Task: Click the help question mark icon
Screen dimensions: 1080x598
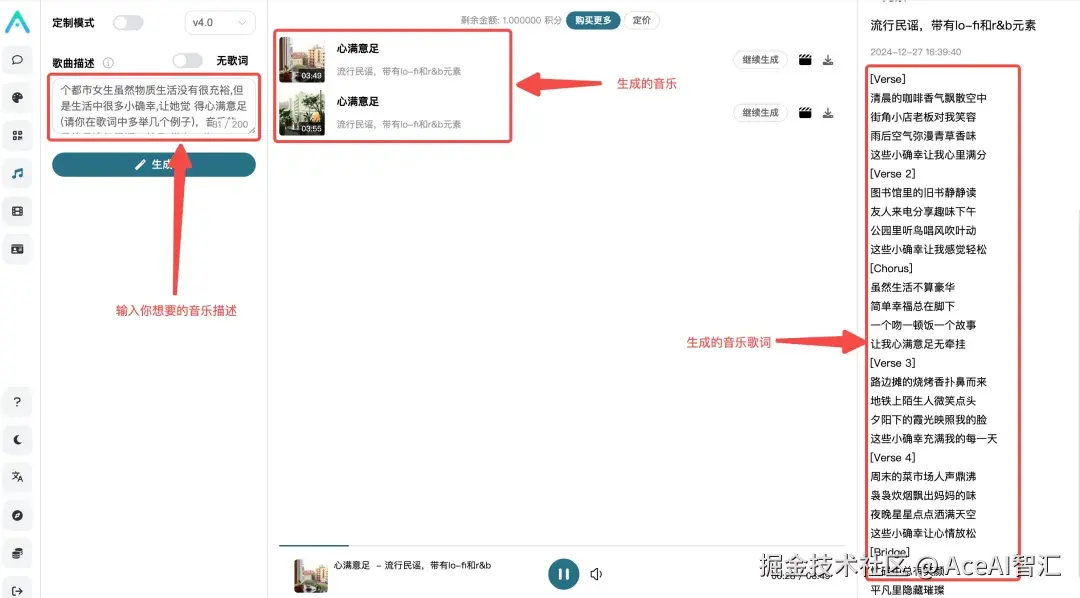Action: (18, 401)
